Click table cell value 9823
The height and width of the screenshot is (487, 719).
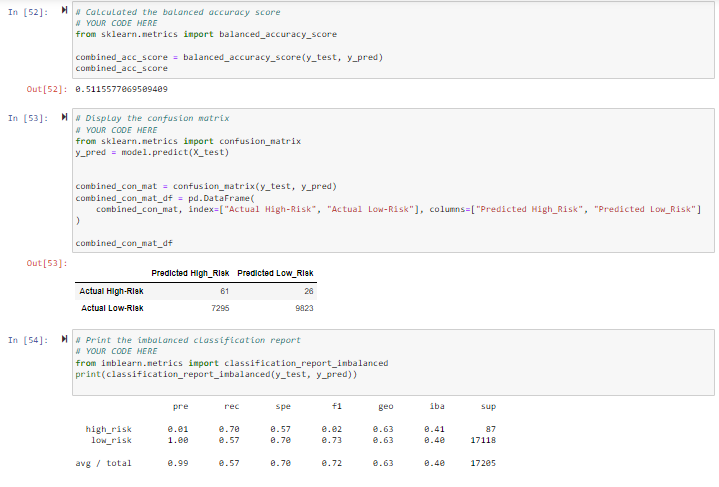tap(304, 308)
